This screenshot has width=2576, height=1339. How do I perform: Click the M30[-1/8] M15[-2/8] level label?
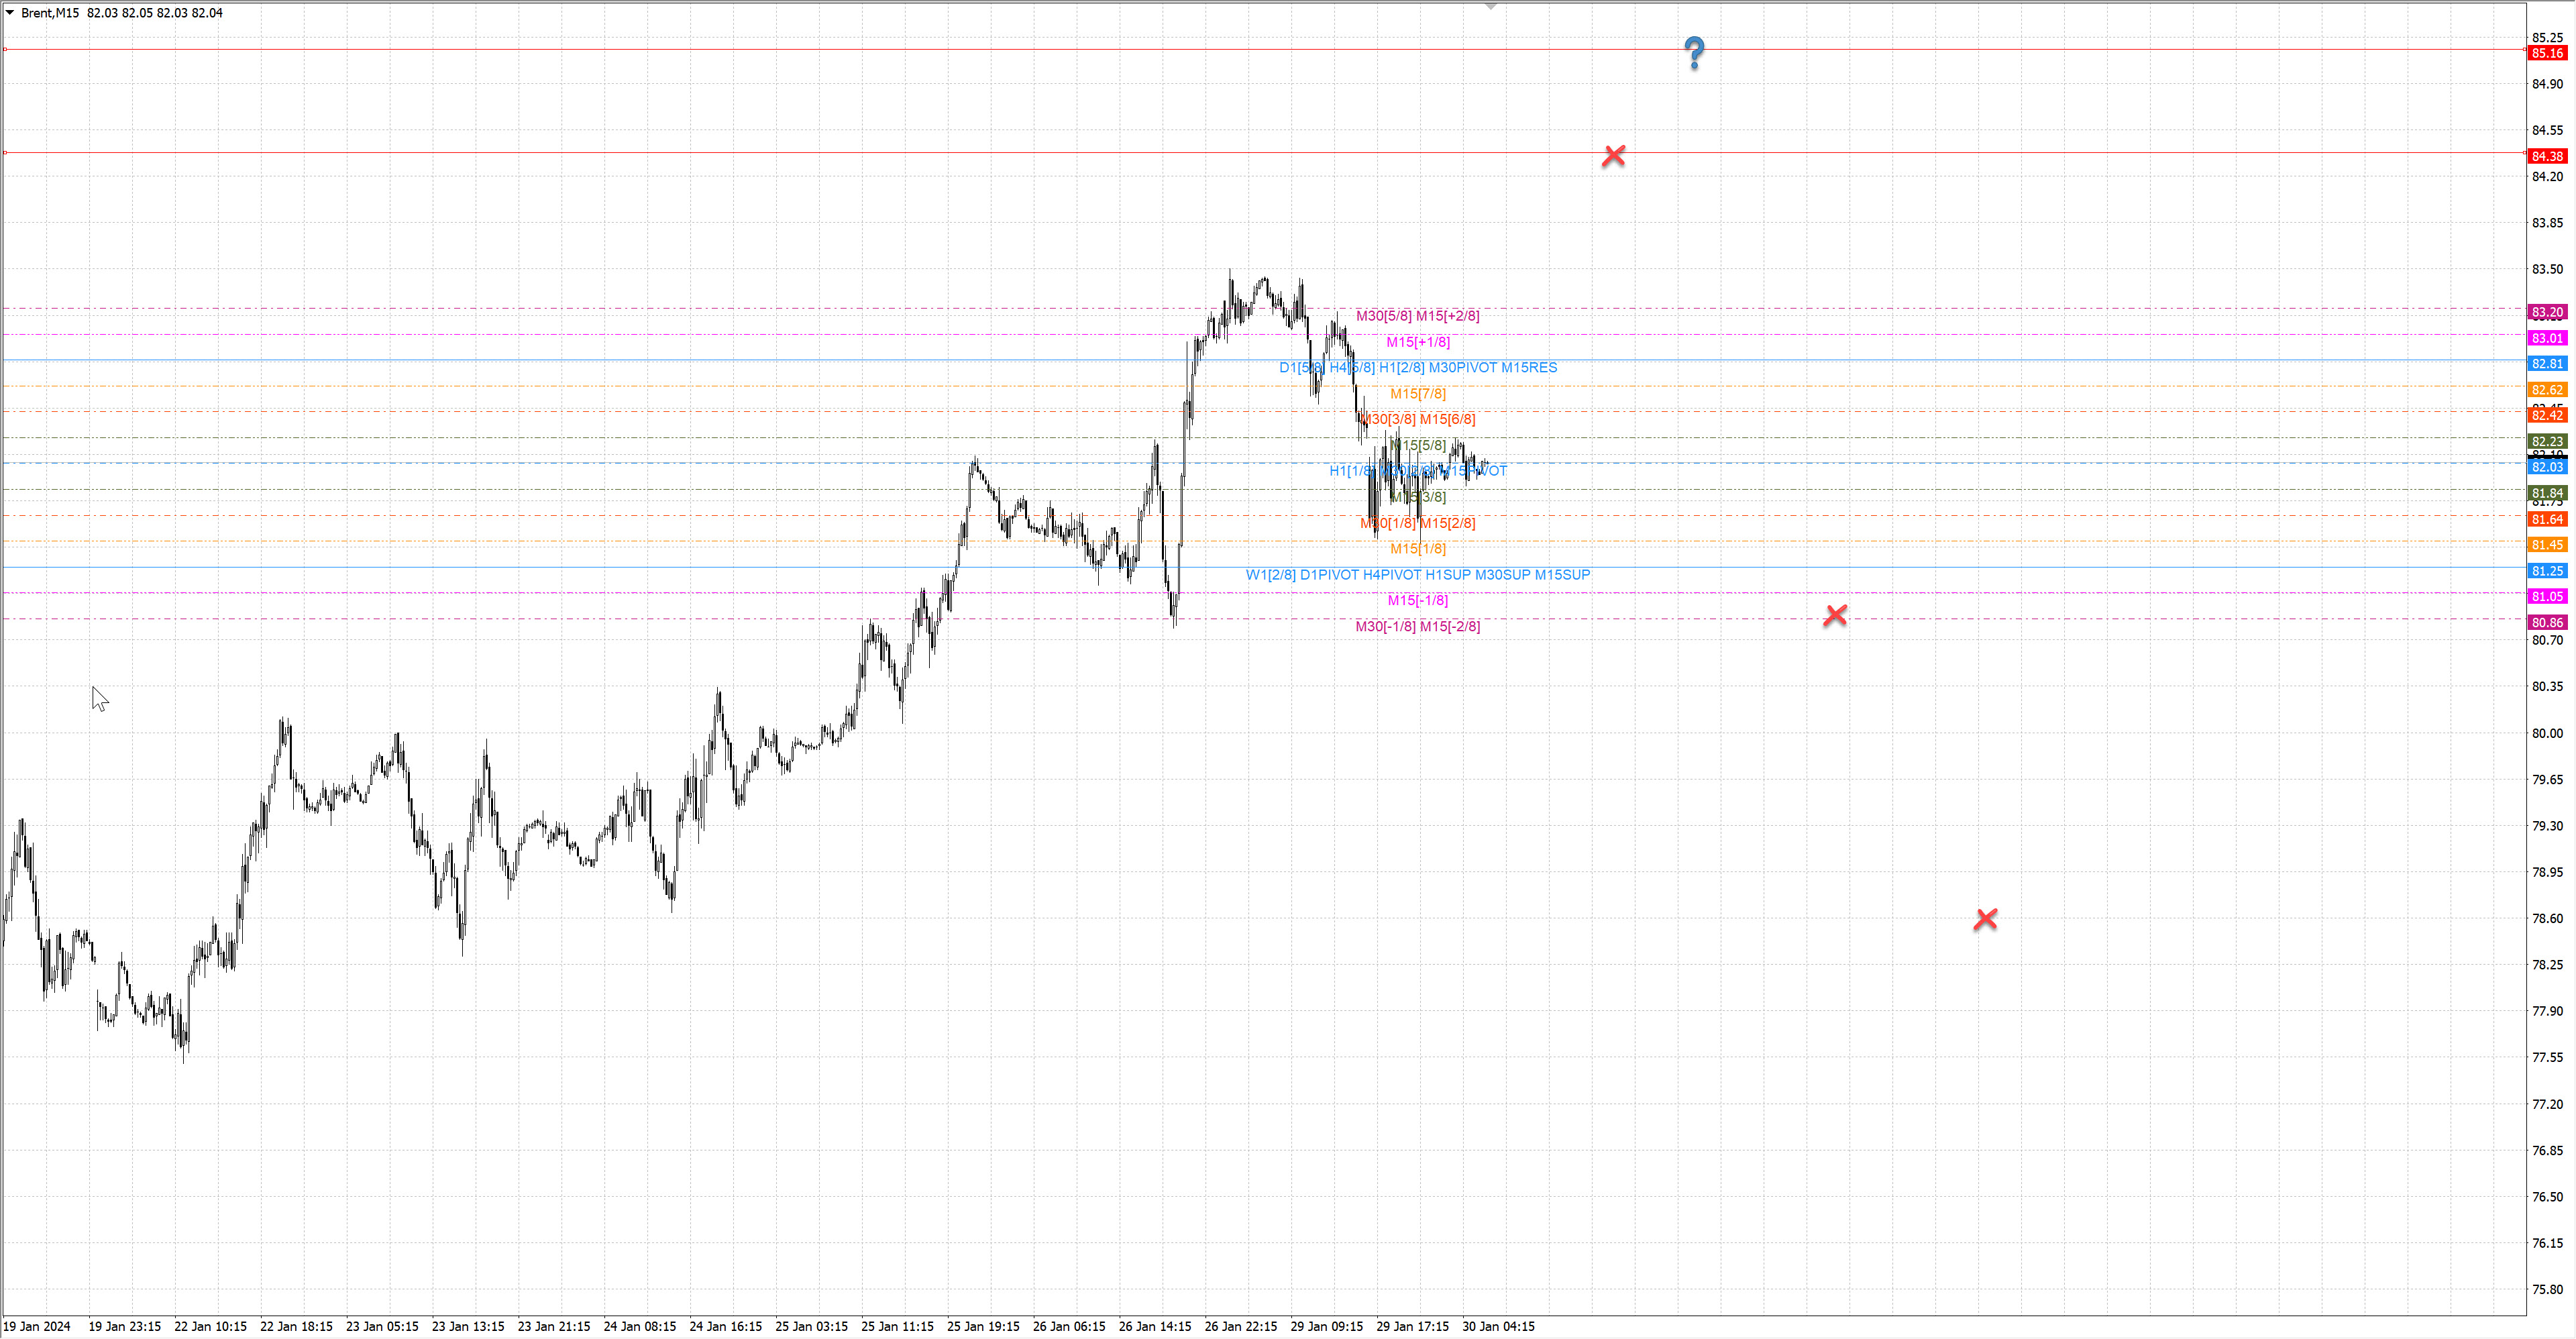(x=1417, y=626)
